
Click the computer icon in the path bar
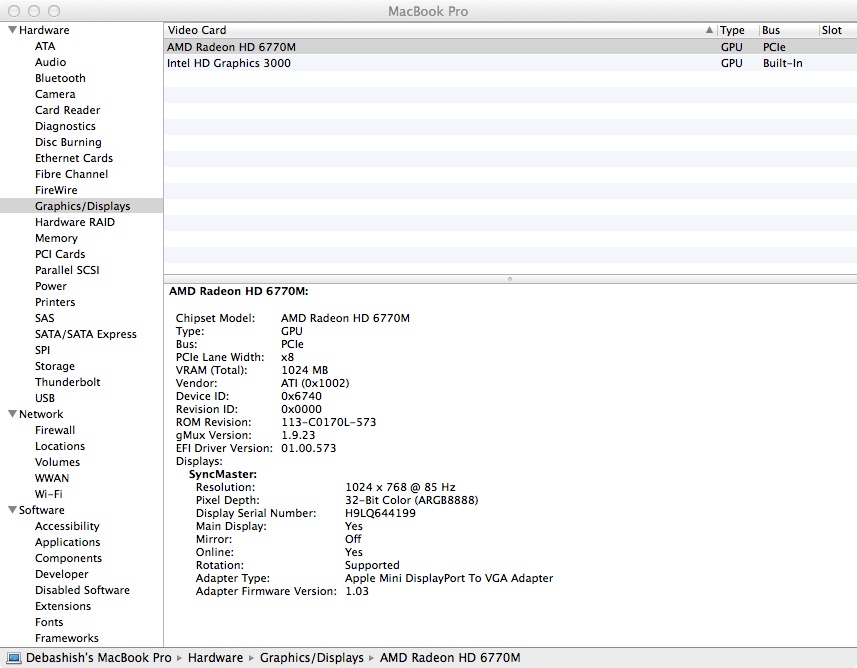click(14, 658)
